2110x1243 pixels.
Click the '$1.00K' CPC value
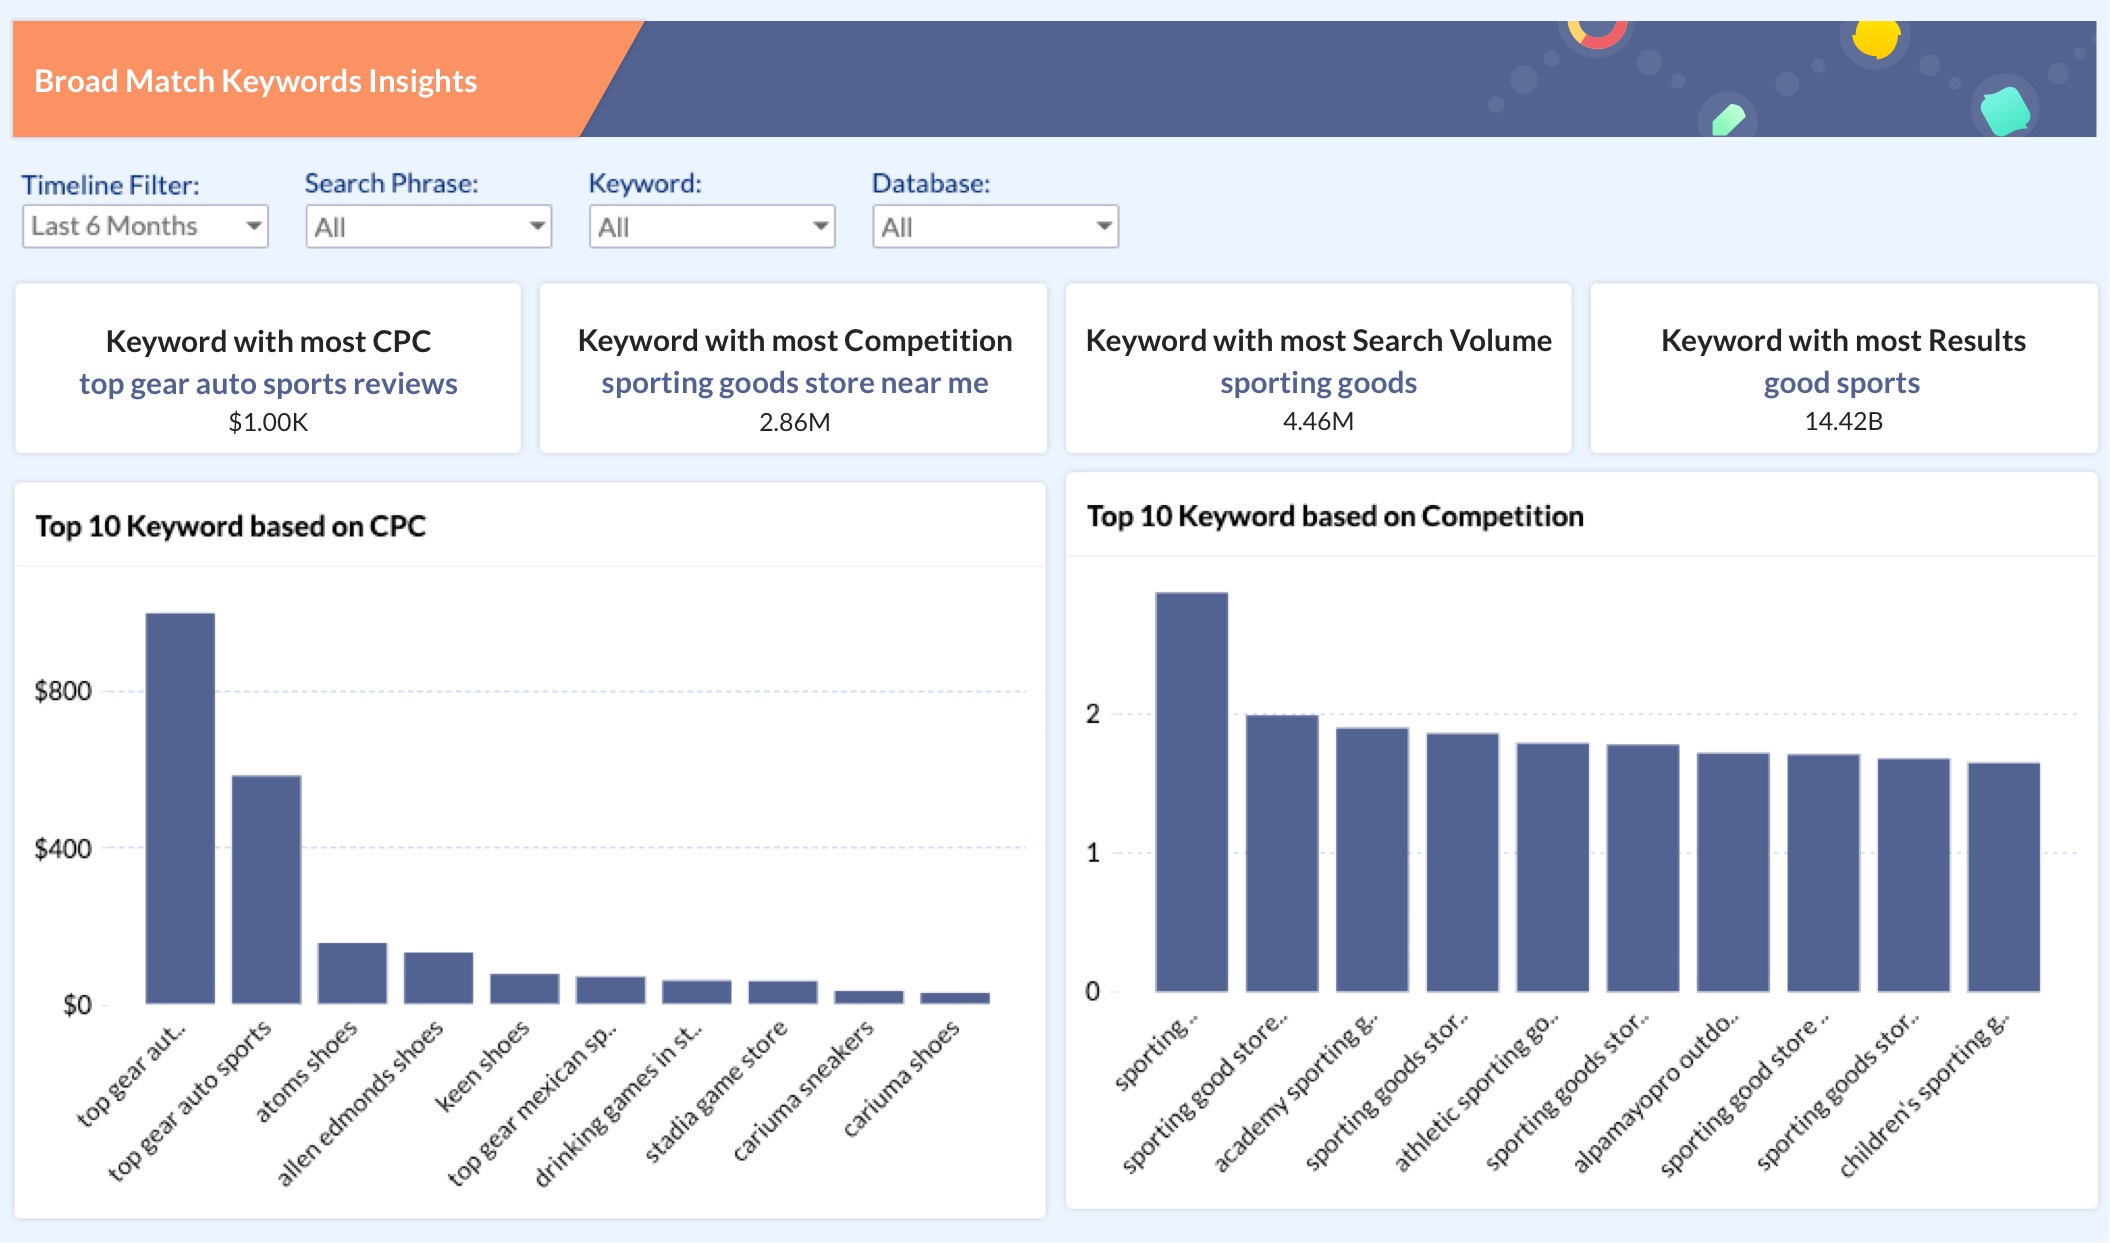pos(268,422)
